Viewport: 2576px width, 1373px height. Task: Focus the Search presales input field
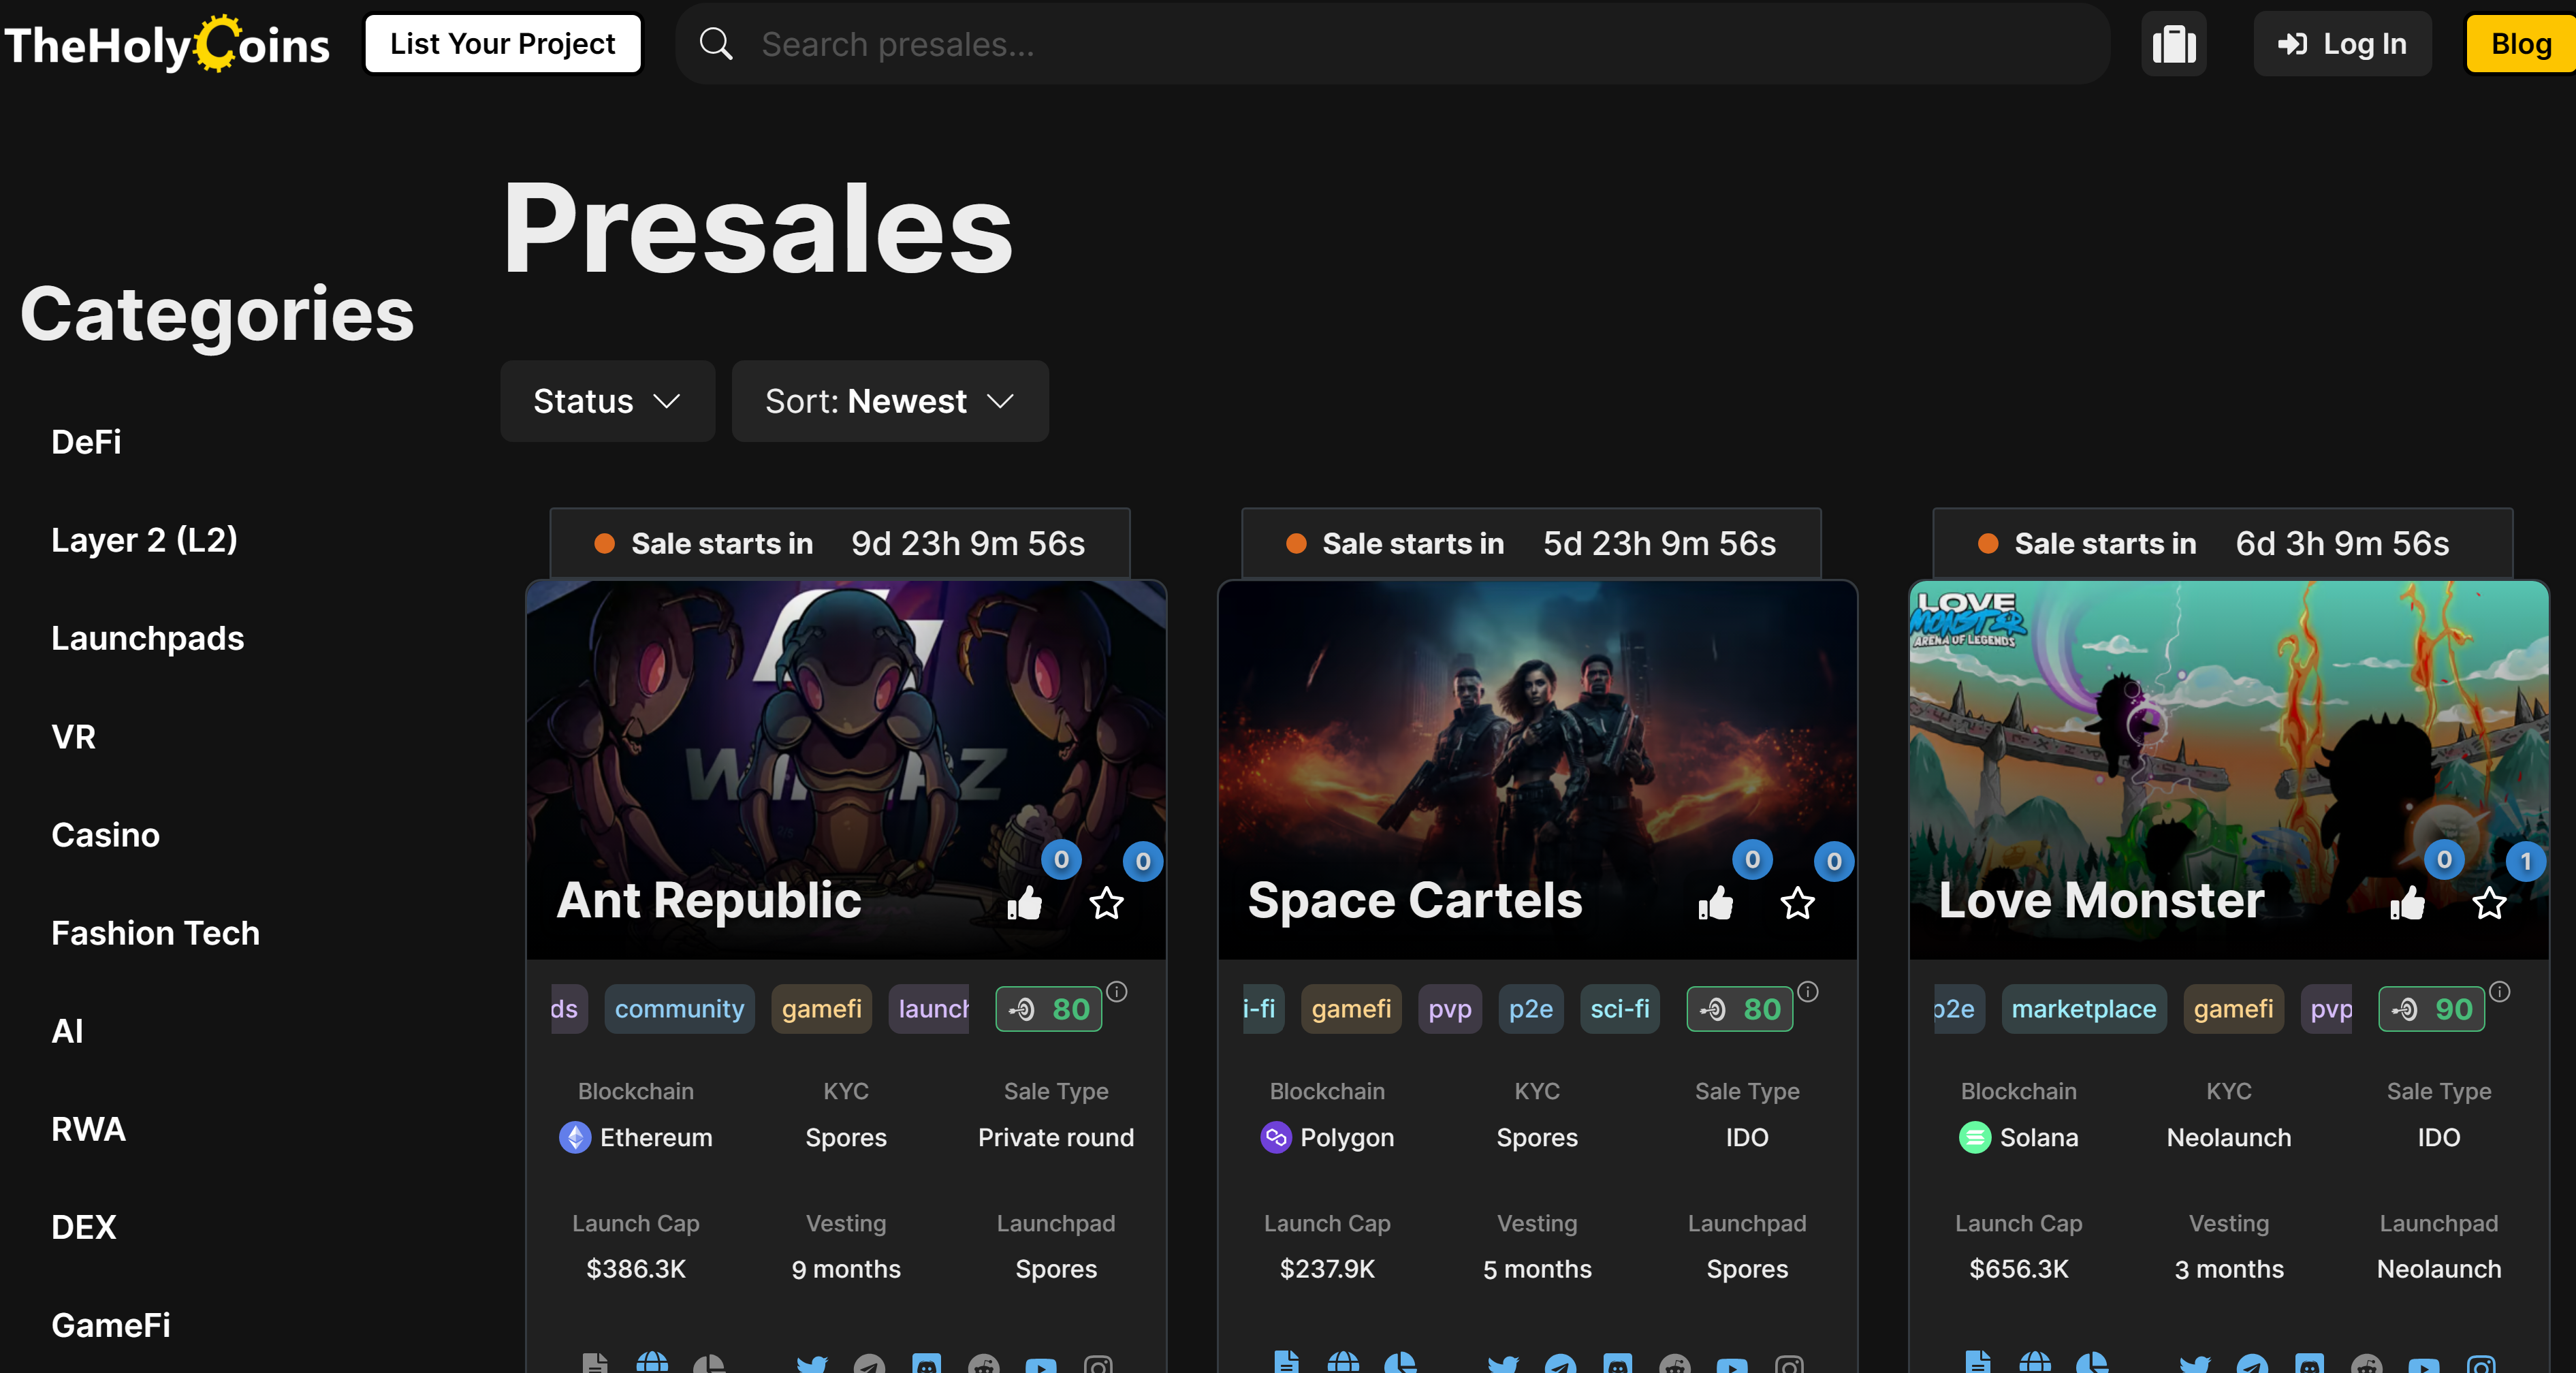click(1392, 44)
